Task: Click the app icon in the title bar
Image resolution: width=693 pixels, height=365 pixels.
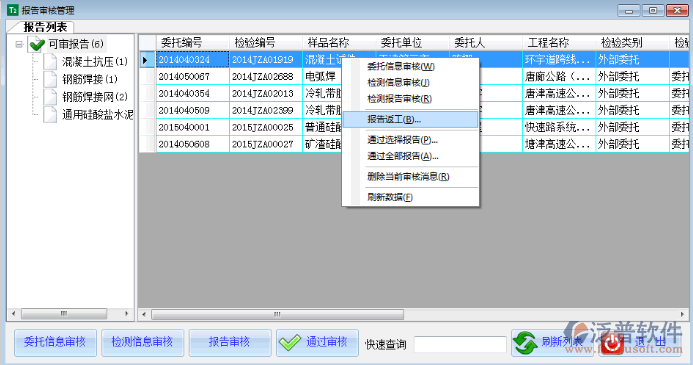Action: (13, 10)
